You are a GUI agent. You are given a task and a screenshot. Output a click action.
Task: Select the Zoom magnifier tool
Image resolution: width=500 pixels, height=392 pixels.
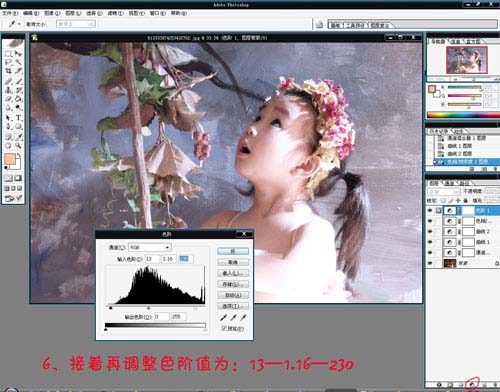click(18, 146)
